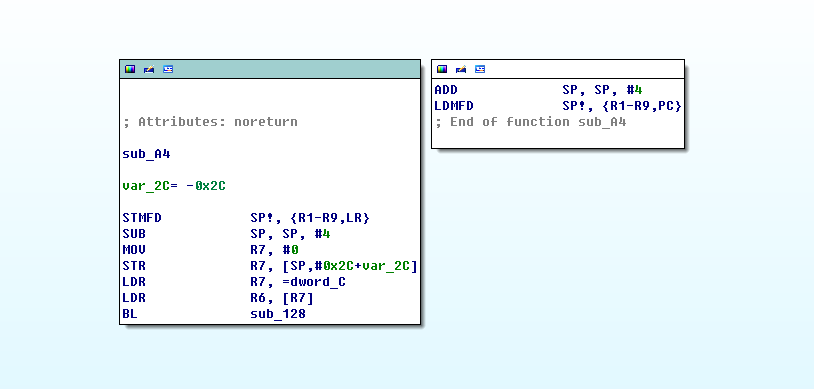Select the MOV mnemonic on the 'R7, #0' line
This screenshot has height=389, width=814.
click(134, 250)
